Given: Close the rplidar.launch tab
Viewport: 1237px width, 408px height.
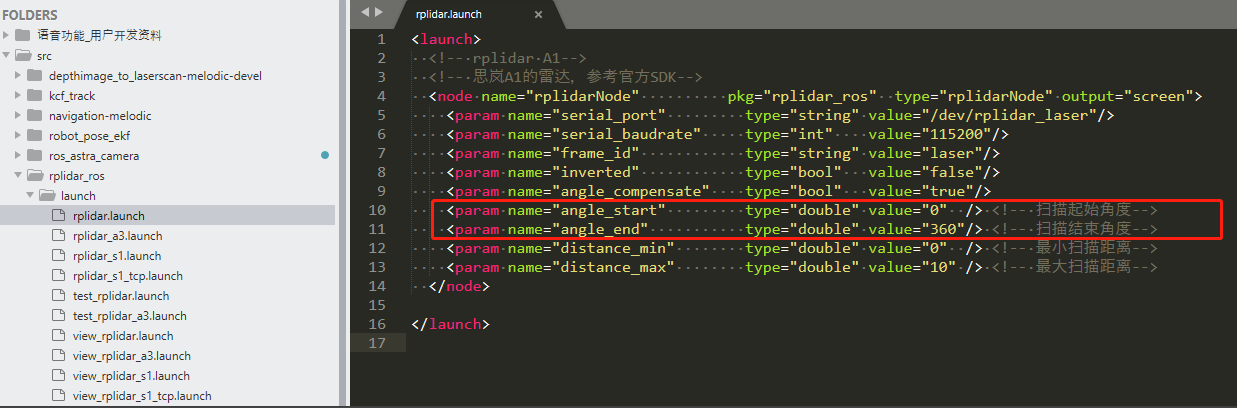Looking at the screenshot, I should coord(539,15).
